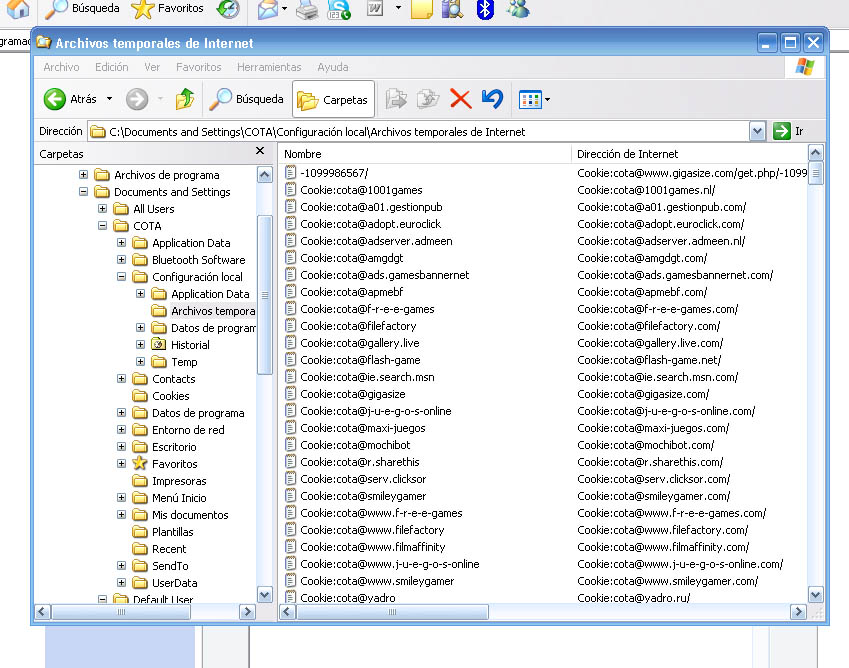Click the file list scroll down arrow
This screenshot has width=849, height=668.
tap(815, 595)
